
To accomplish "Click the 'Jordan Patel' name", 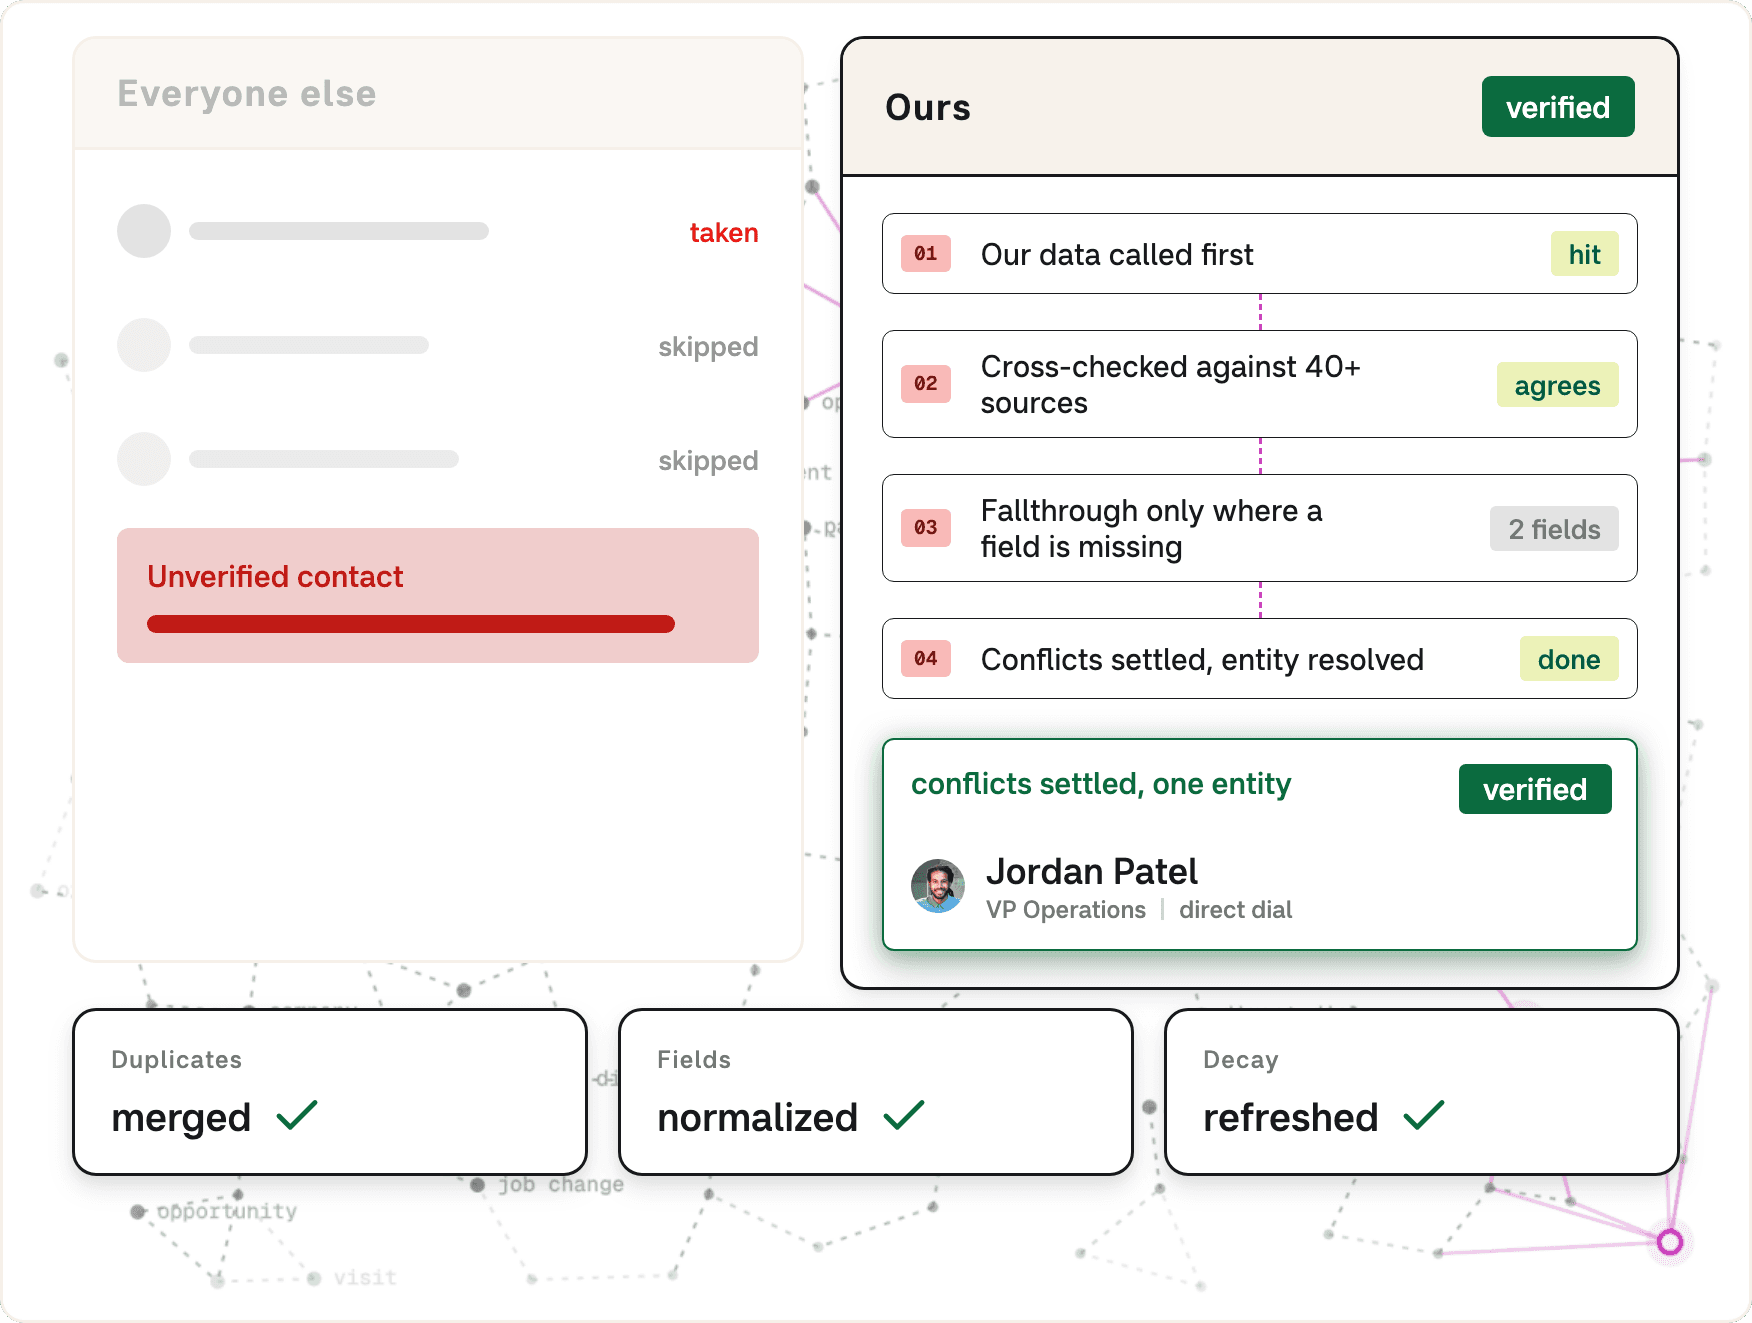I will [x=1092, y=872].
